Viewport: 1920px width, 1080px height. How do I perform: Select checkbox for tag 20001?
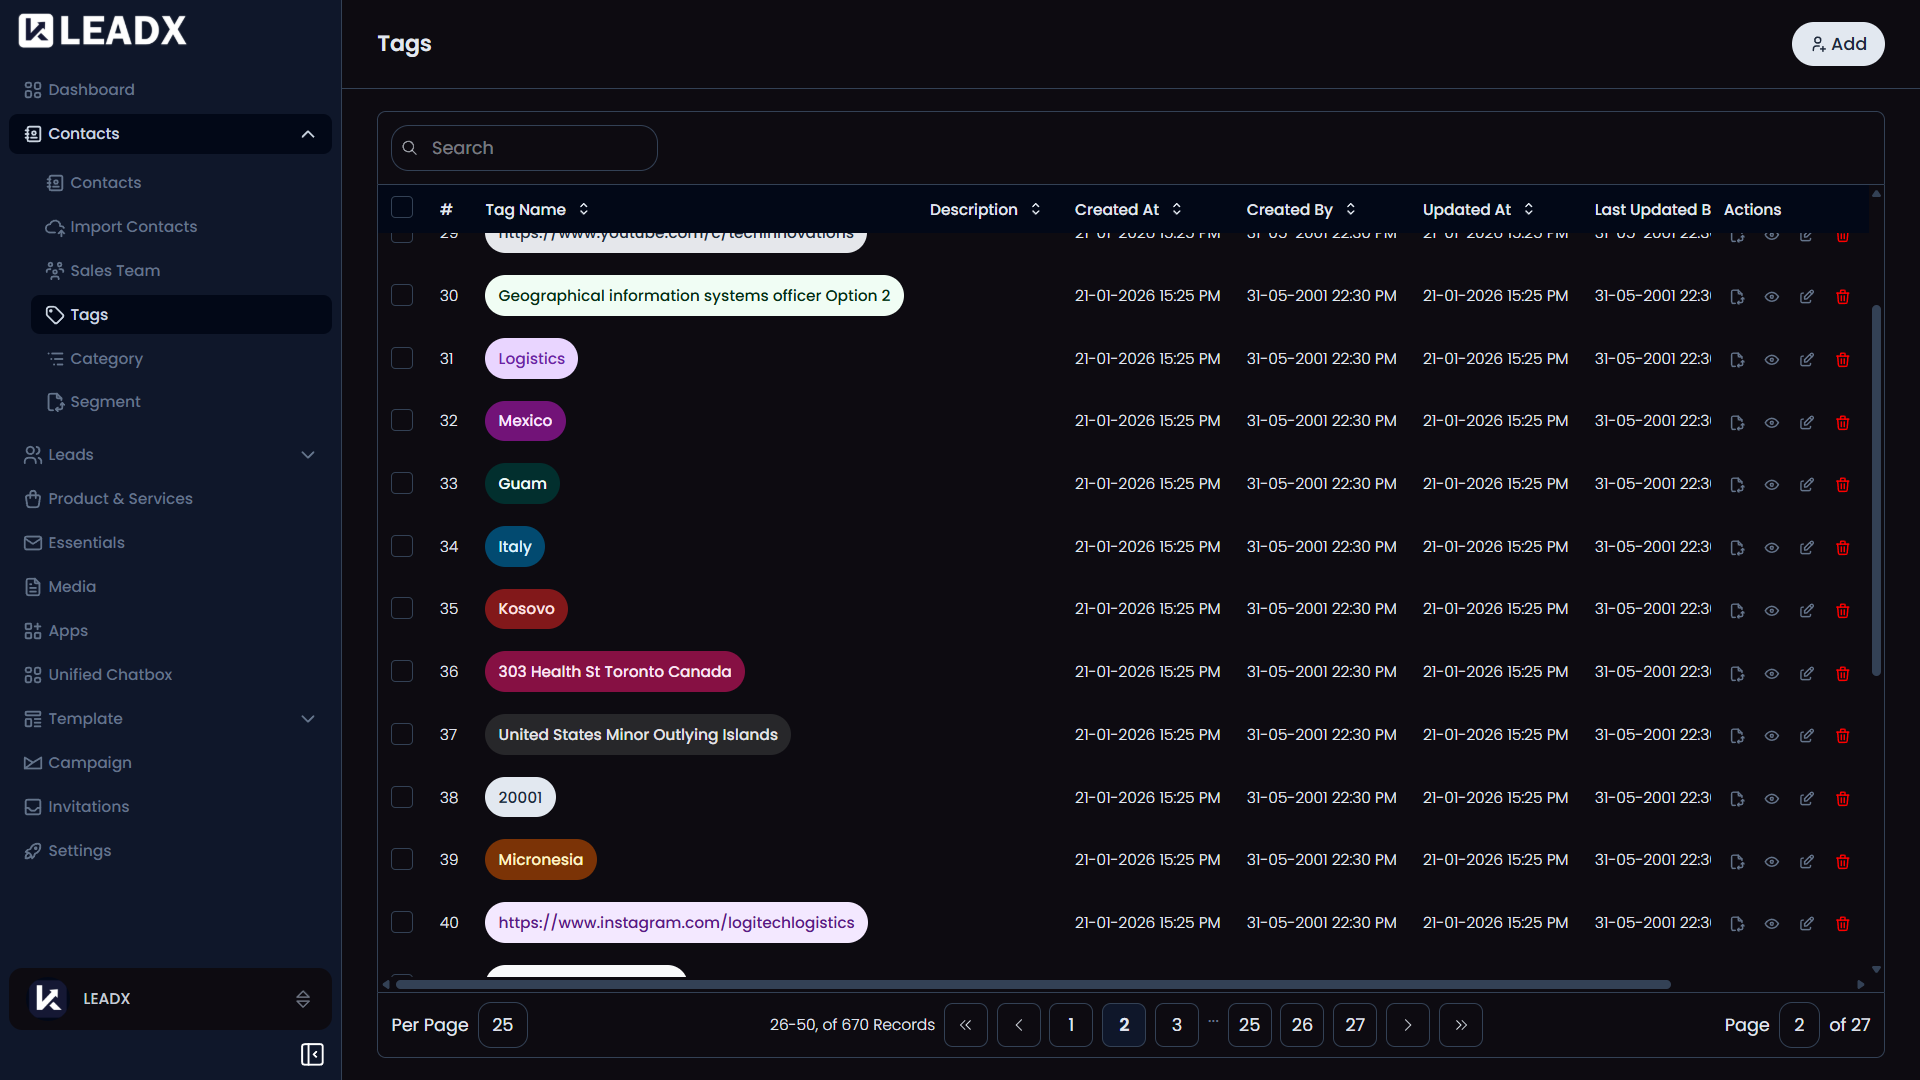pyautogui.click(x=402, y=797)
